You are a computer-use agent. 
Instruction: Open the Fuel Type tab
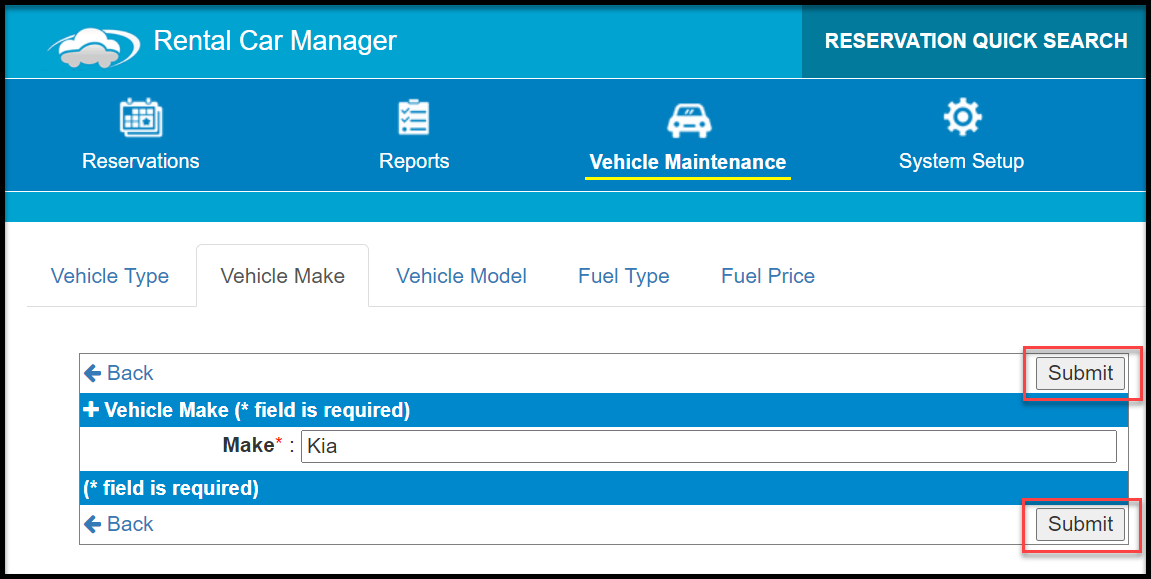pos(624,276)
